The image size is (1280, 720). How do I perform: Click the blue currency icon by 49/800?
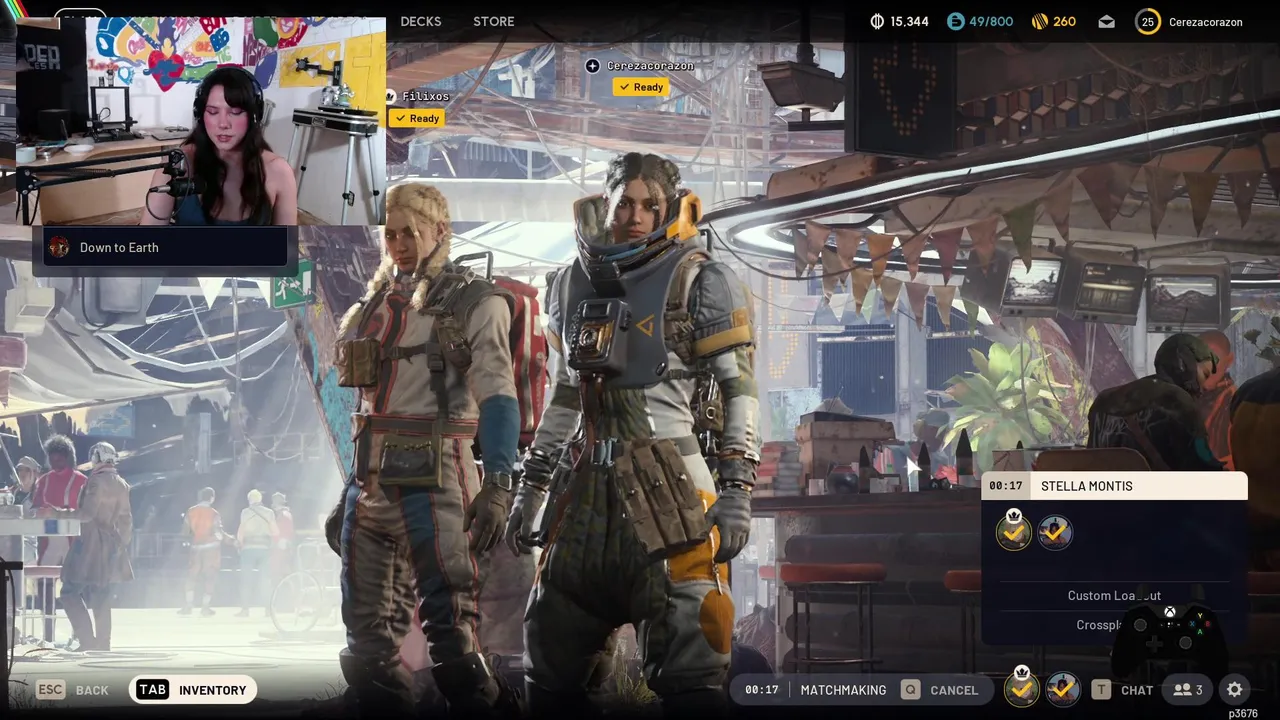point(955,21)
